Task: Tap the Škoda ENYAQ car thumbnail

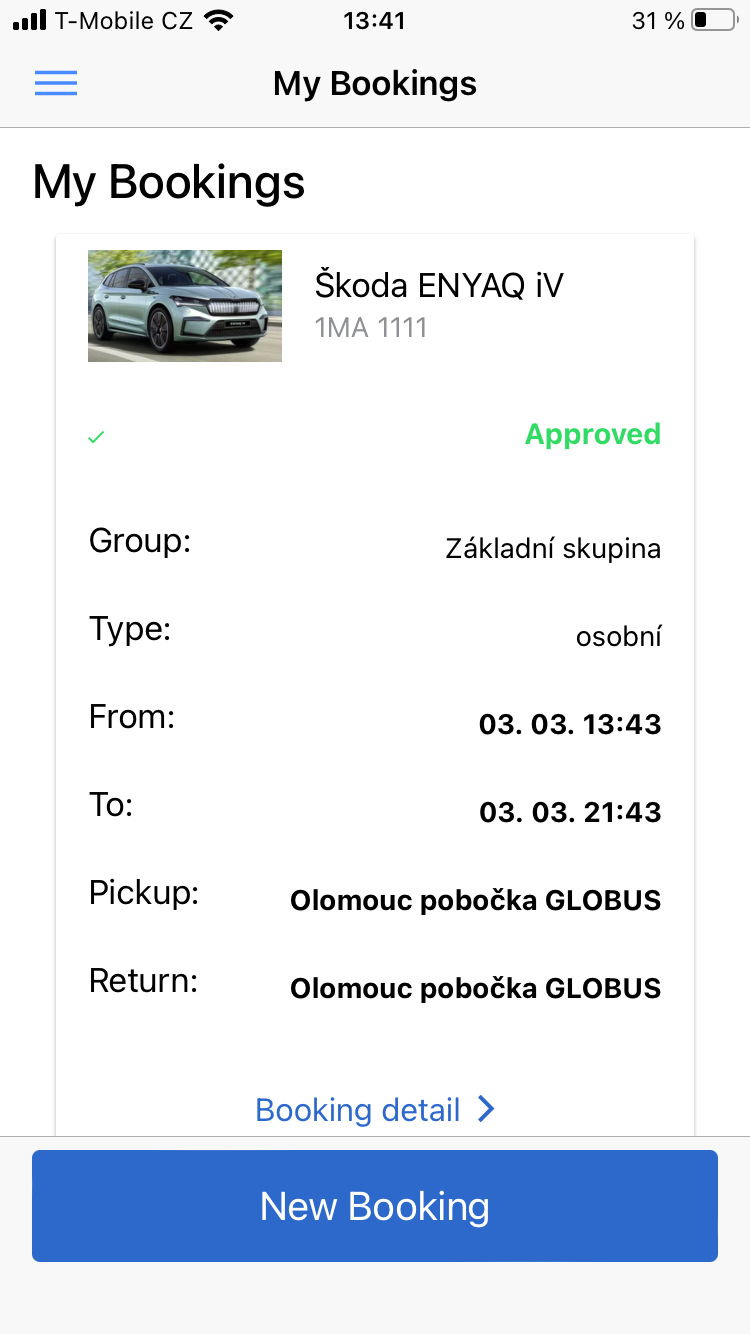Action: (185, 305)
